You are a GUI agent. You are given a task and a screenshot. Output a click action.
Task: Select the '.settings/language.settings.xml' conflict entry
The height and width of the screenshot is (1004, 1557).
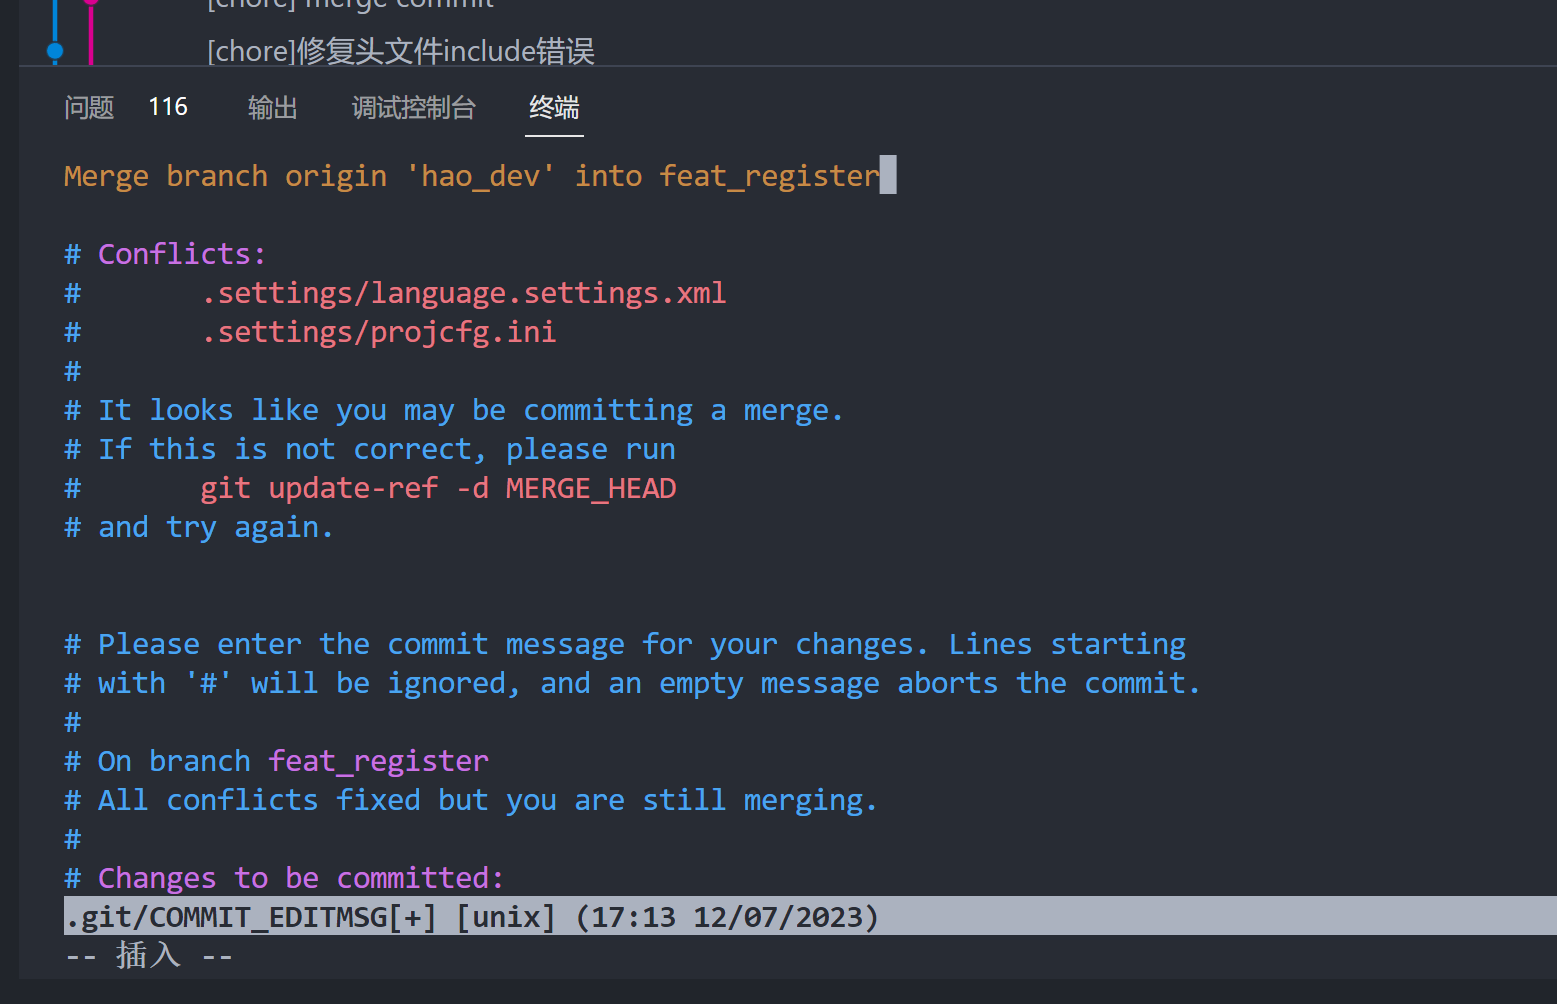click(464, 292)
